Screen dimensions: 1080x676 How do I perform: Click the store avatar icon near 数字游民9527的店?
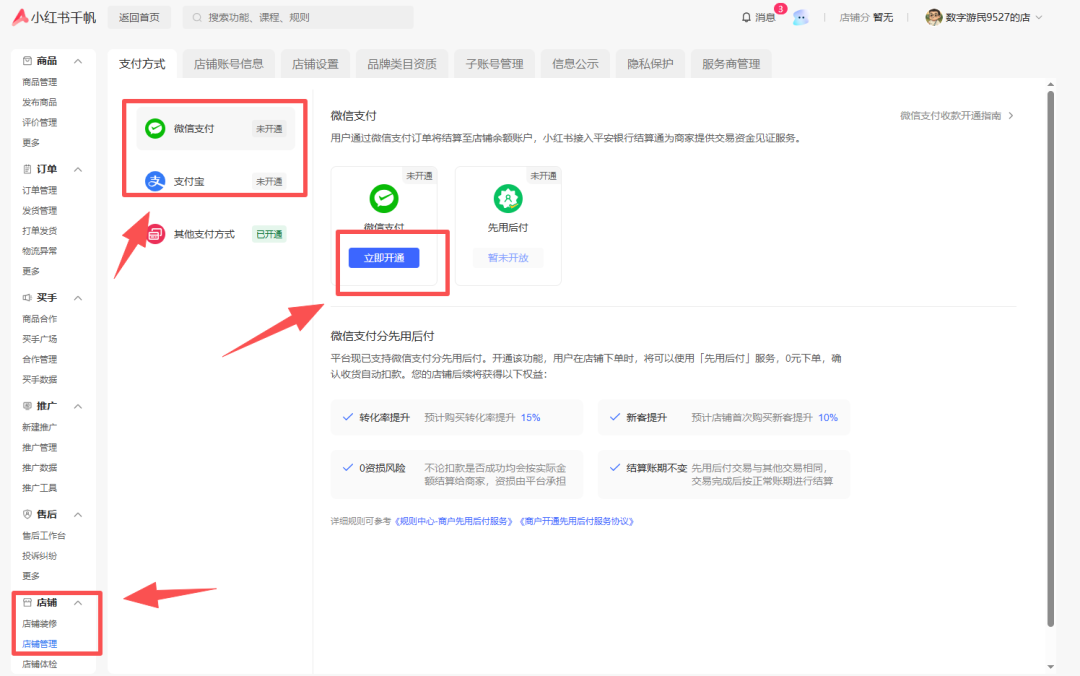pyautogui.click(x=934, y=17)
